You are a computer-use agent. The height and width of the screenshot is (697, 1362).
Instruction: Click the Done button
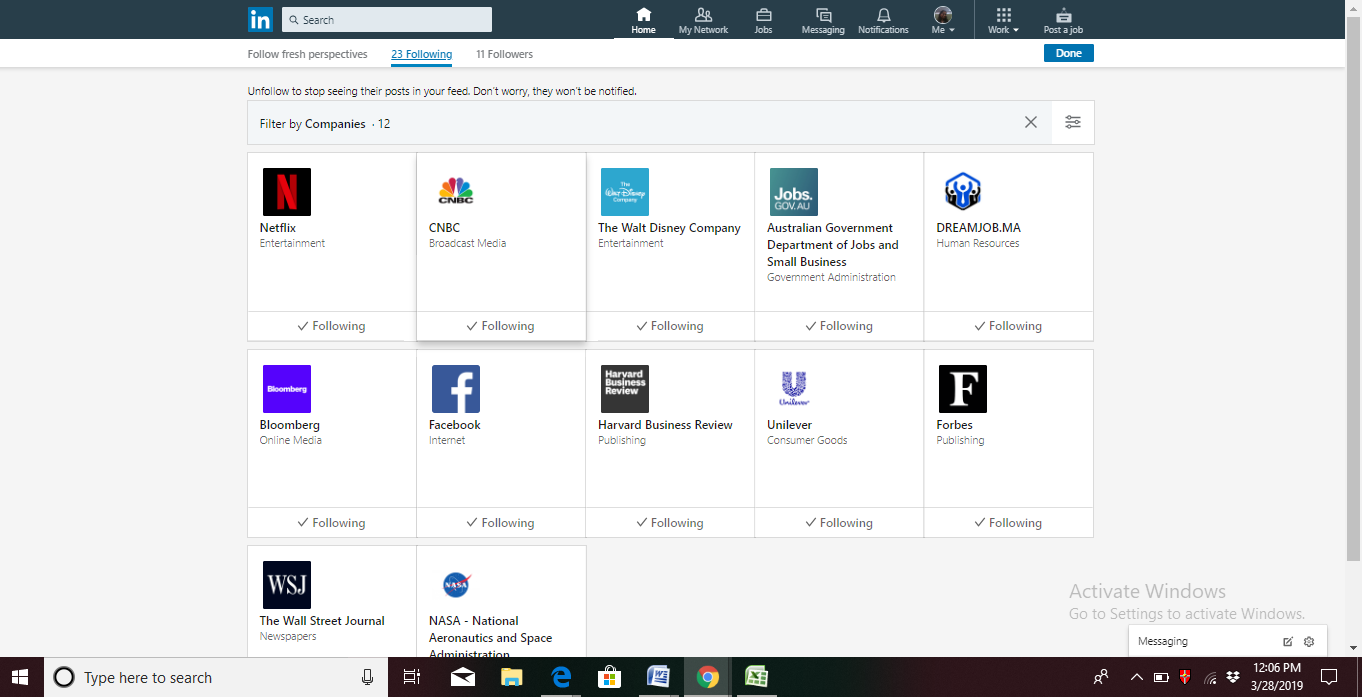[x=1068, y=53]
